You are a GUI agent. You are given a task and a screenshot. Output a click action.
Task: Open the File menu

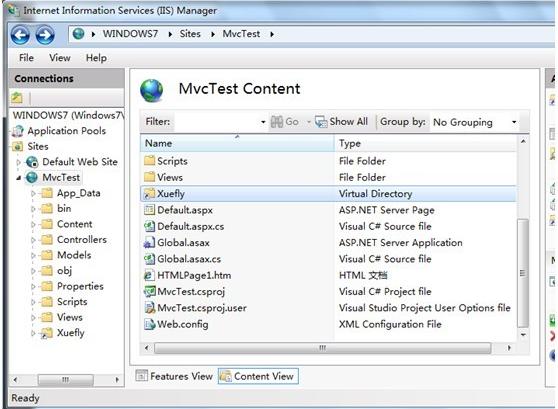(x=26, y=58)
